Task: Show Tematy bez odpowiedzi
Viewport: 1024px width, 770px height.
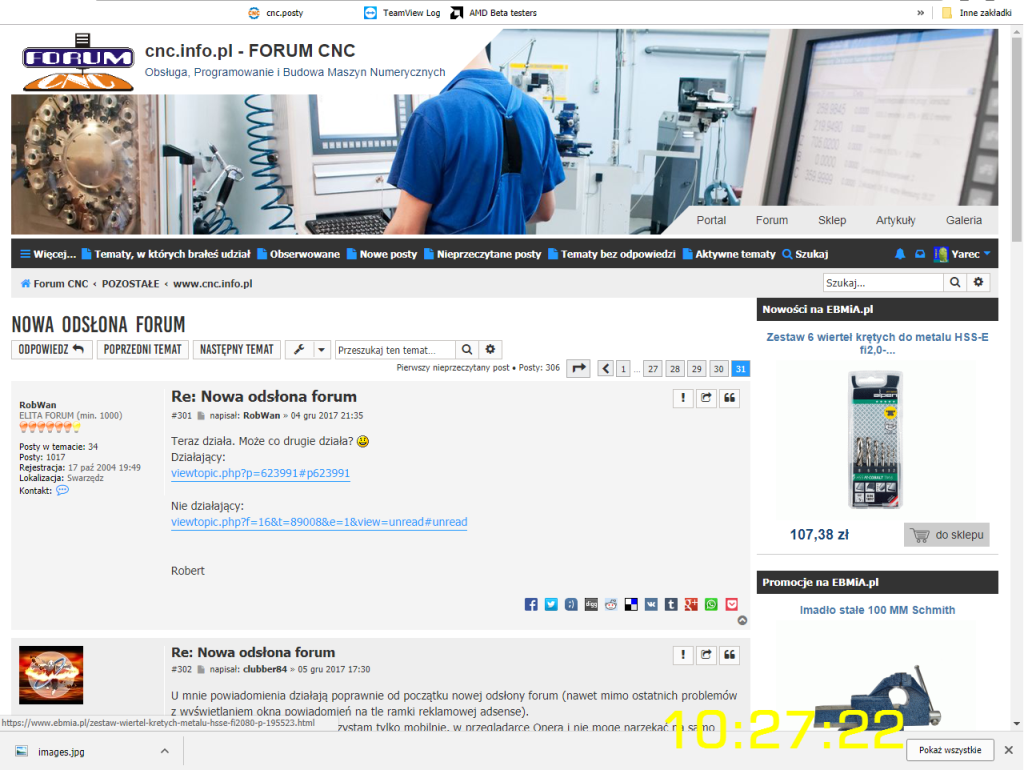Action: point(612,254)
